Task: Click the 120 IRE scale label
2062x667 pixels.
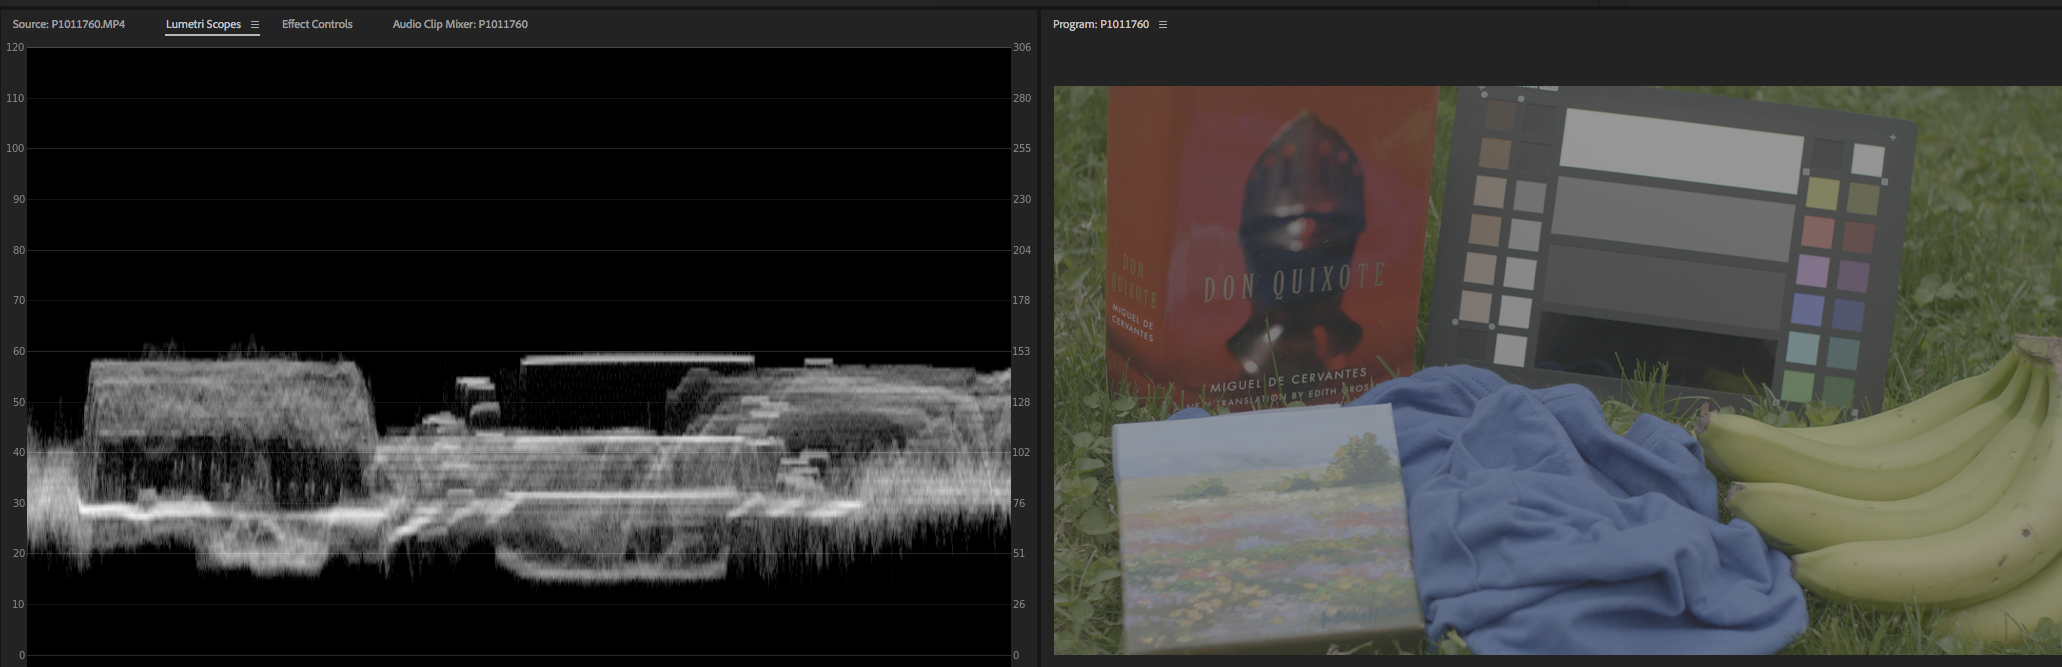Action: 15,47
